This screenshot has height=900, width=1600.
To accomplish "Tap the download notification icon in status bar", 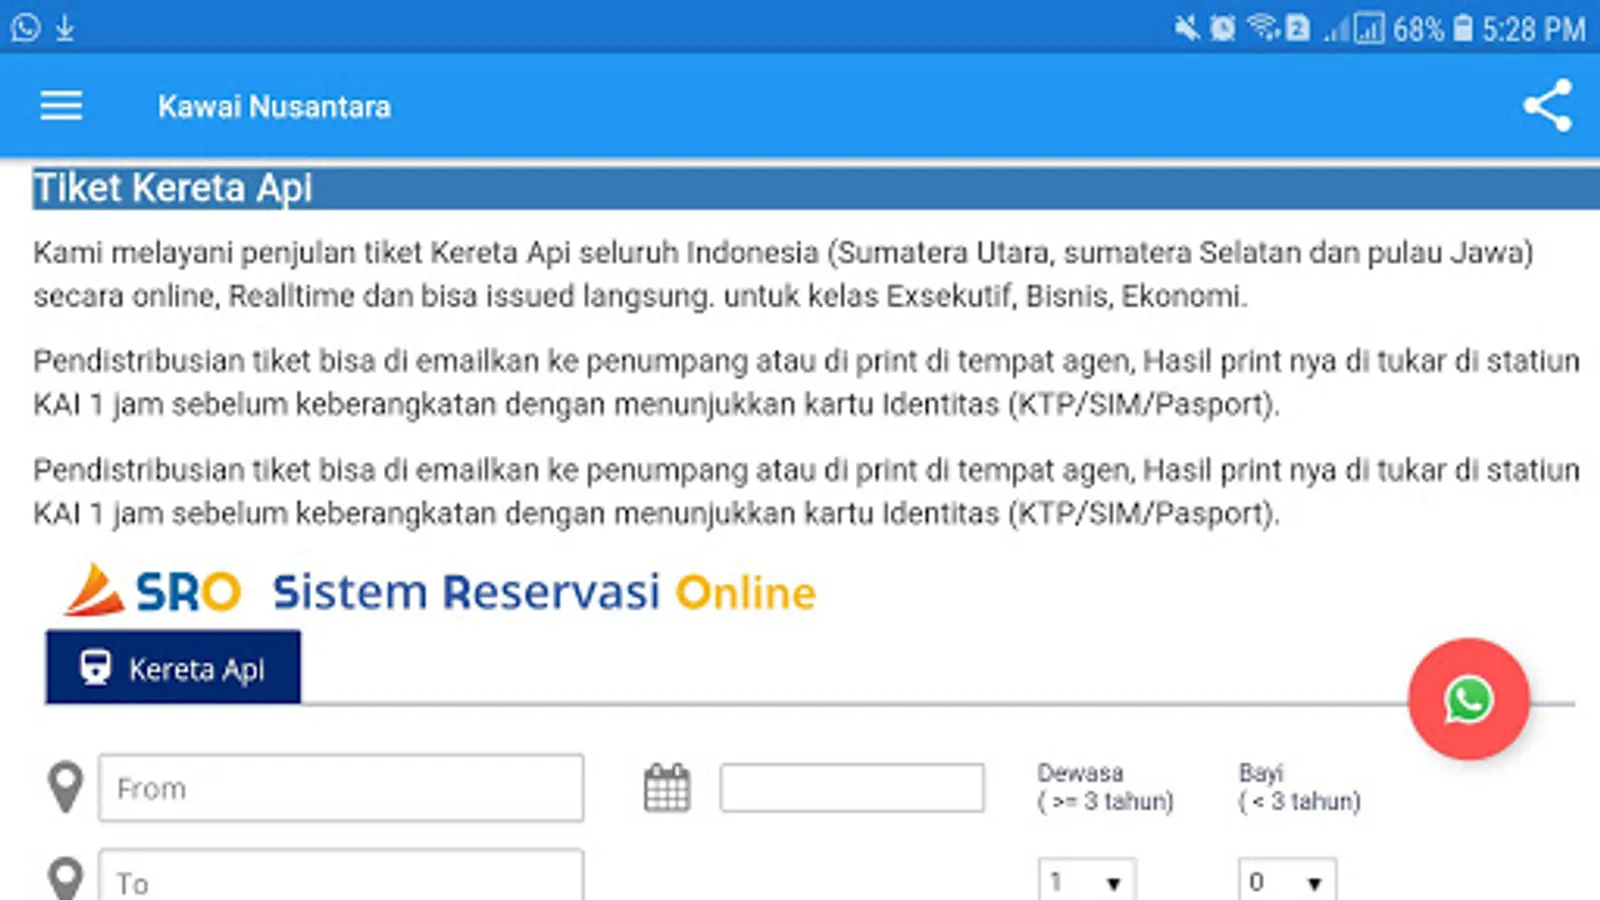I will pyautogui.click(x=65, y=28).
